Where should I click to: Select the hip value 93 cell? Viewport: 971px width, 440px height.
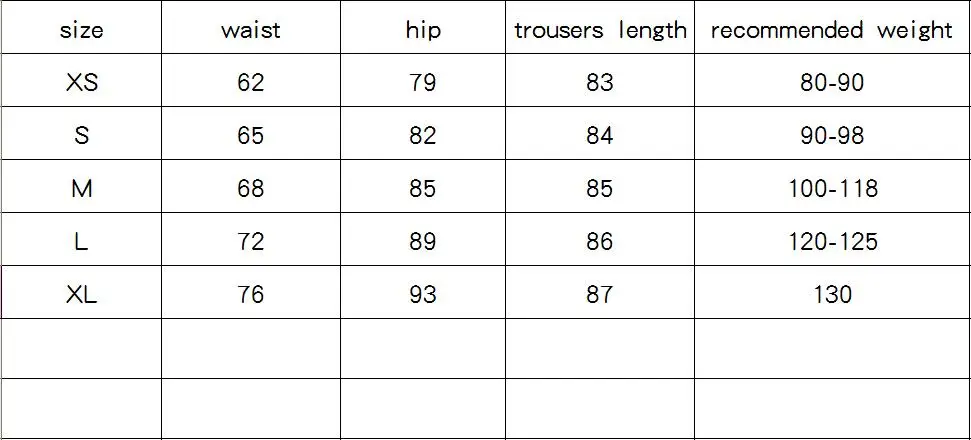coord(423,293)
